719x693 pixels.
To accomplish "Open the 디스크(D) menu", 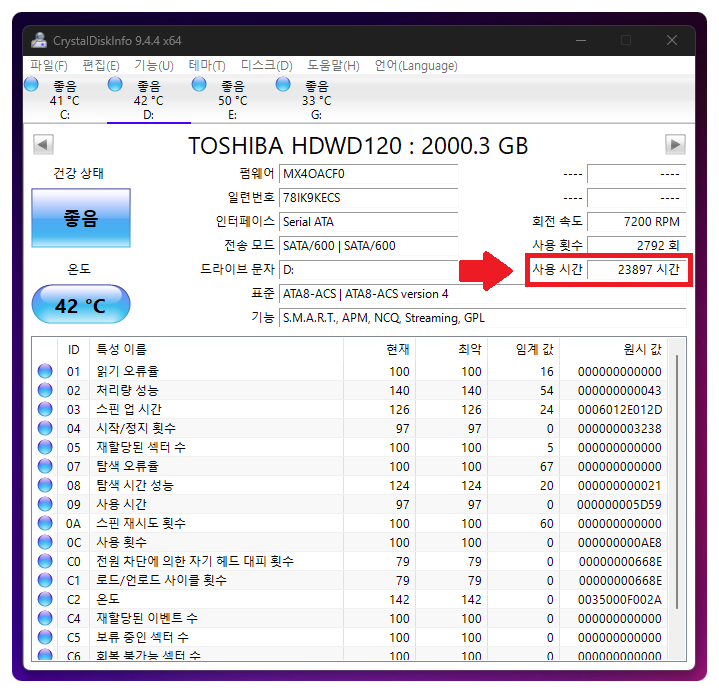I will point(266,66).
